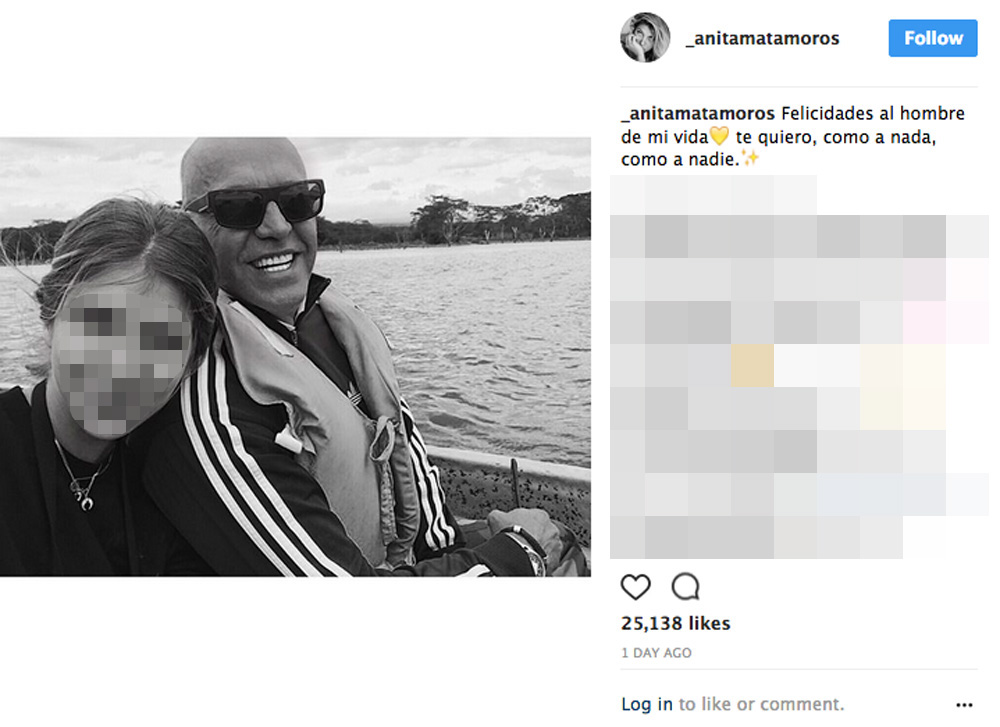Screen dimensions: 1000x727
Task: Follow the _anitamatamoros account
Action: [x=932, y=38]
